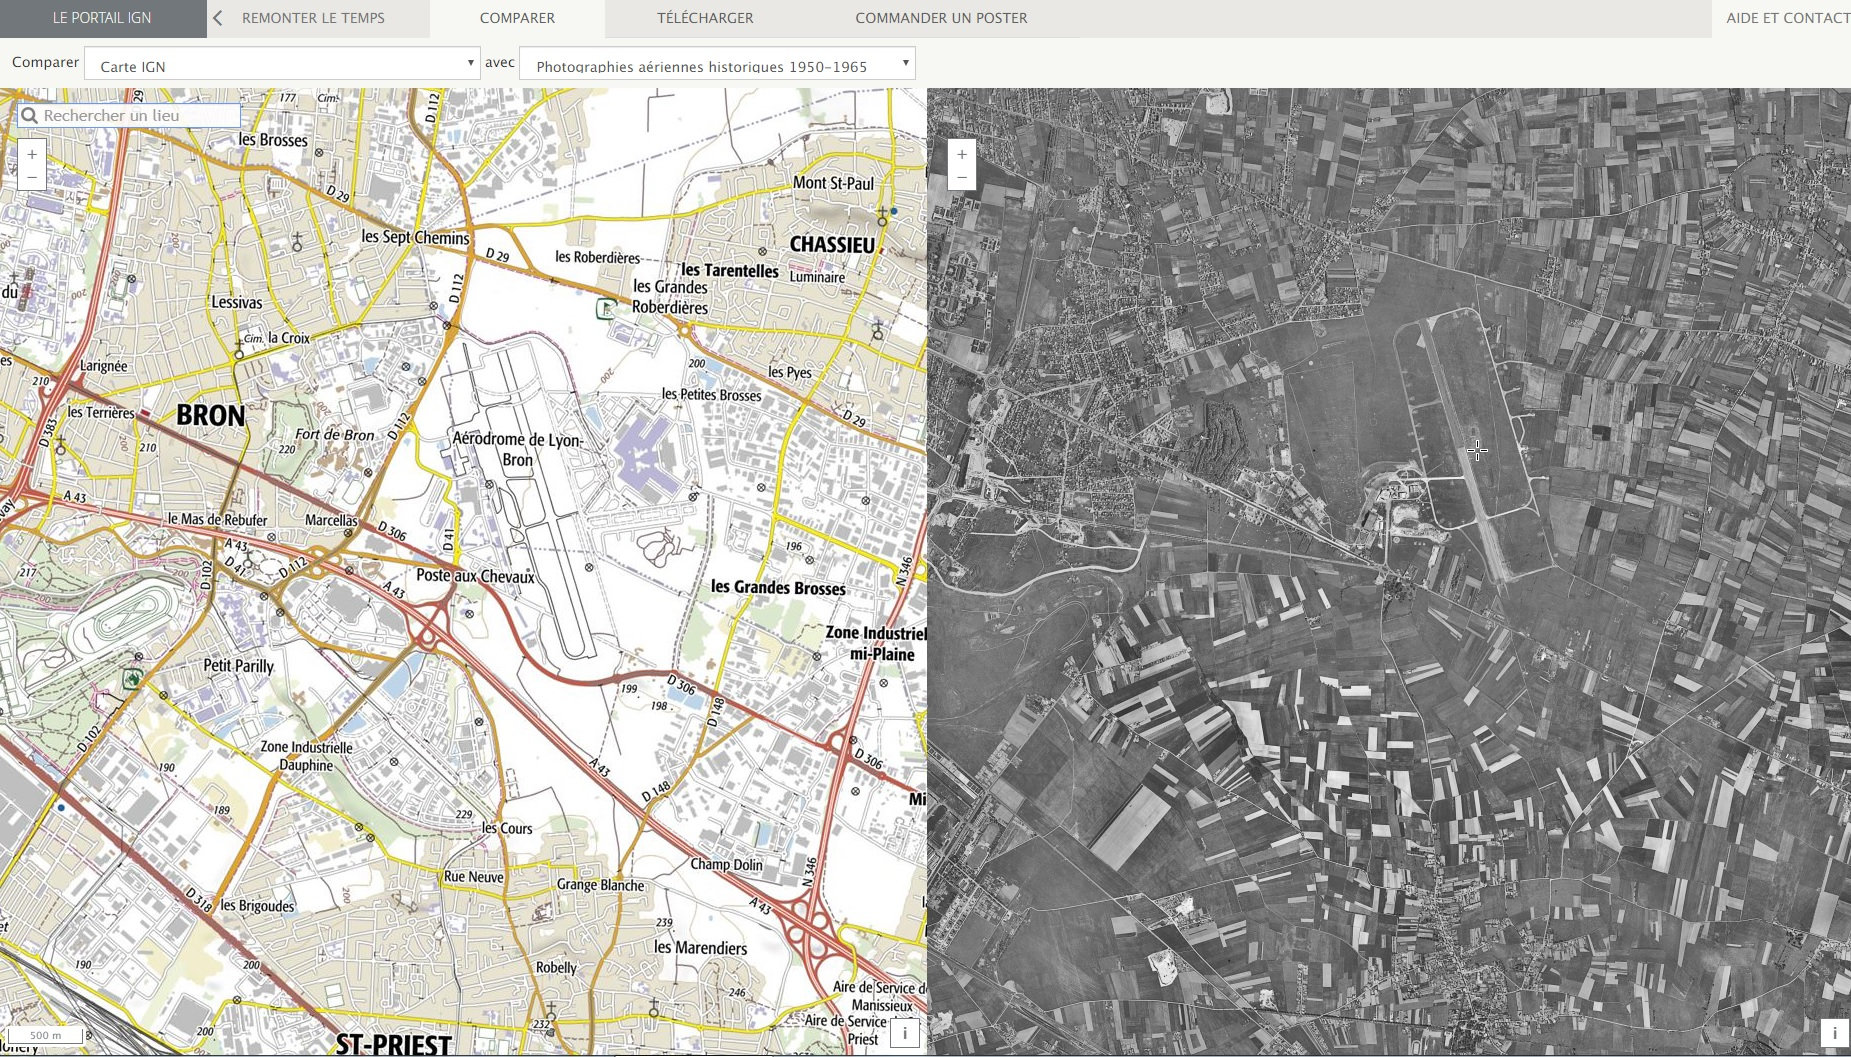
Task: Click the Larignée label
Action: 103,366
